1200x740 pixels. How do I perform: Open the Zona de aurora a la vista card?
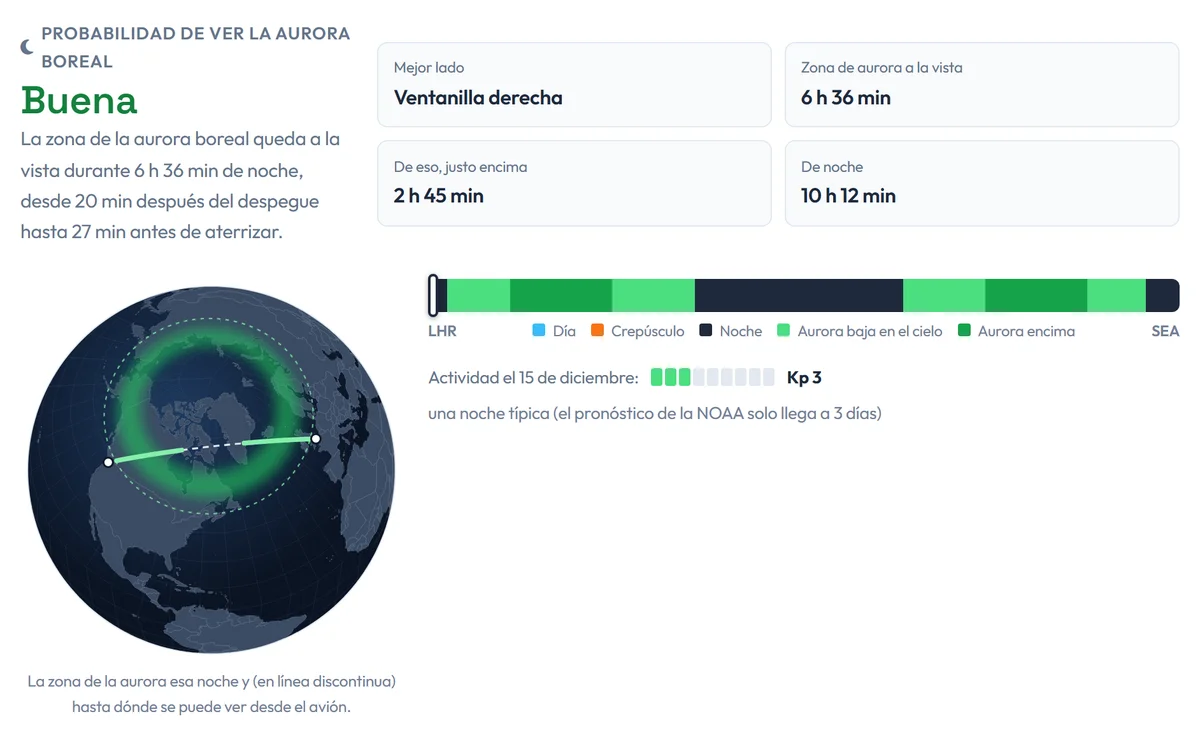click(982, 85)
